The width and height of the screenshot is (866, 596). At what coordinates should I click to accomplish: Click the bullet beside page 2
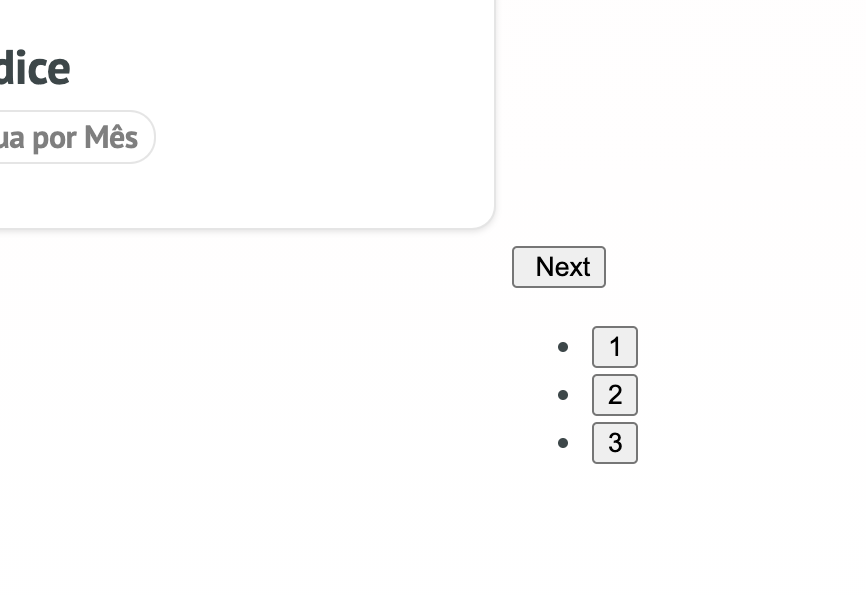563,395
